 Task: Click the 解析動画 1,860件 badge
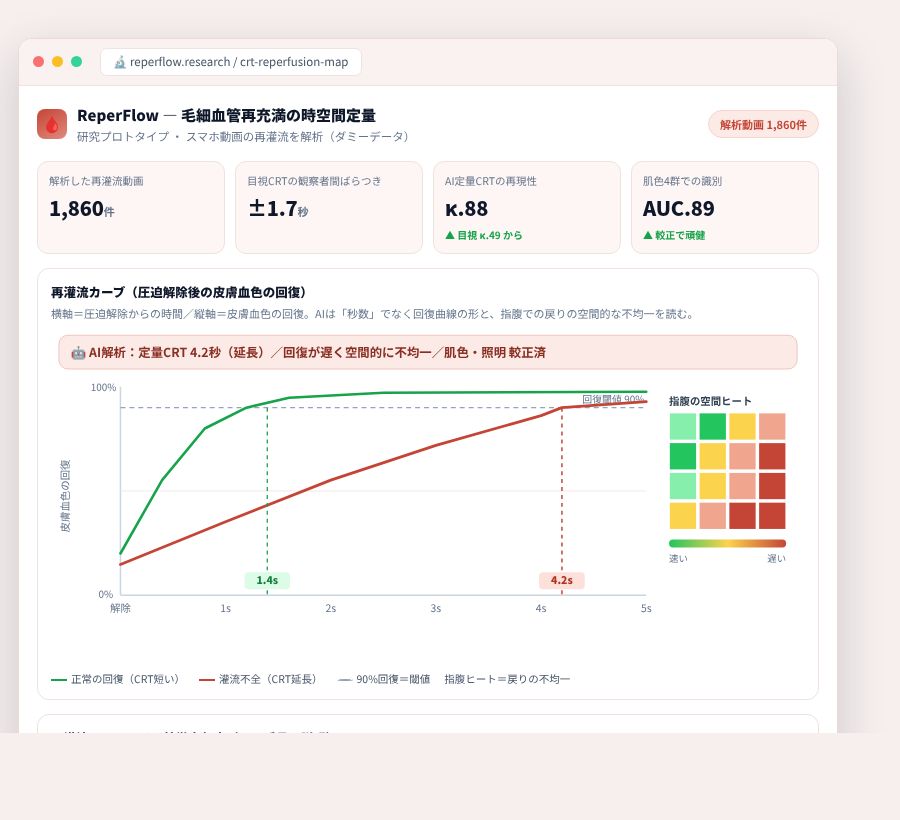(x=763, y=125)
